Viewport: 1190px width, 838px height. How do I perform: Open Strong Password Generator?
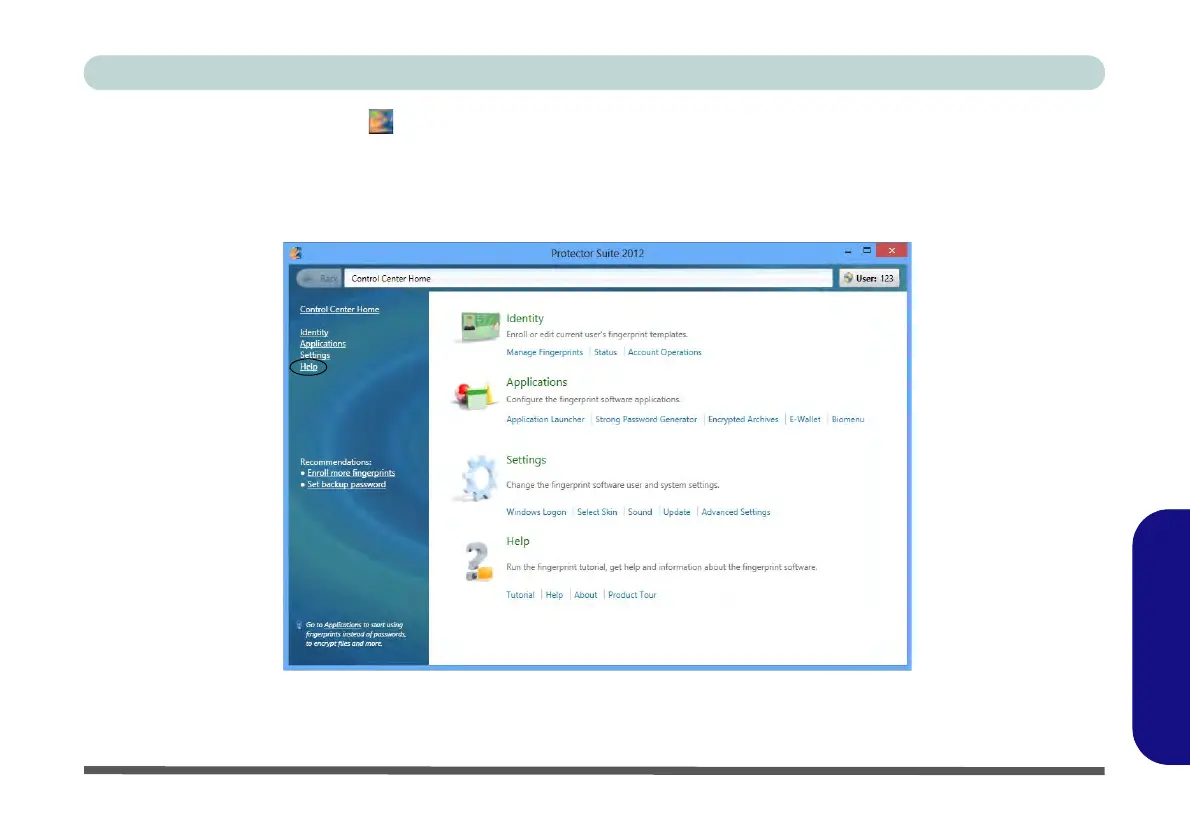click(x=646, y=419)
